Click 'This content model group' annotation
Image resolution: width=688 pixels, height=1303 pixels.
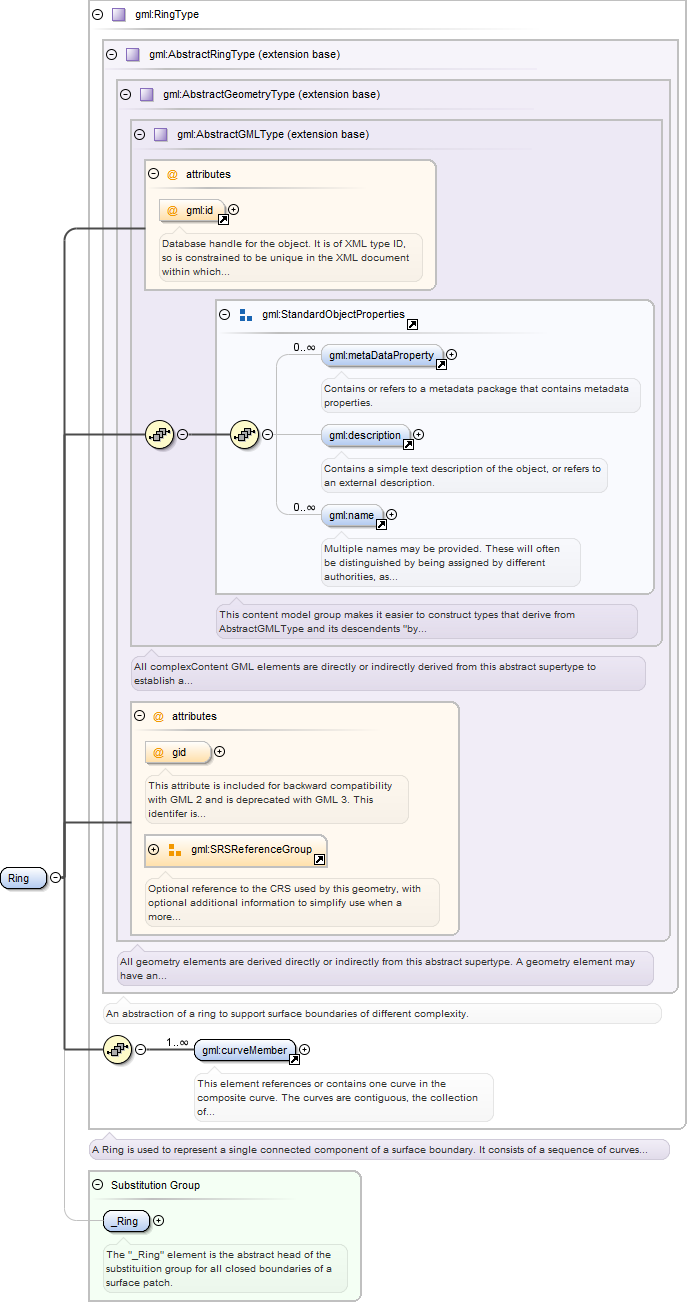click(x=397, y=622)
